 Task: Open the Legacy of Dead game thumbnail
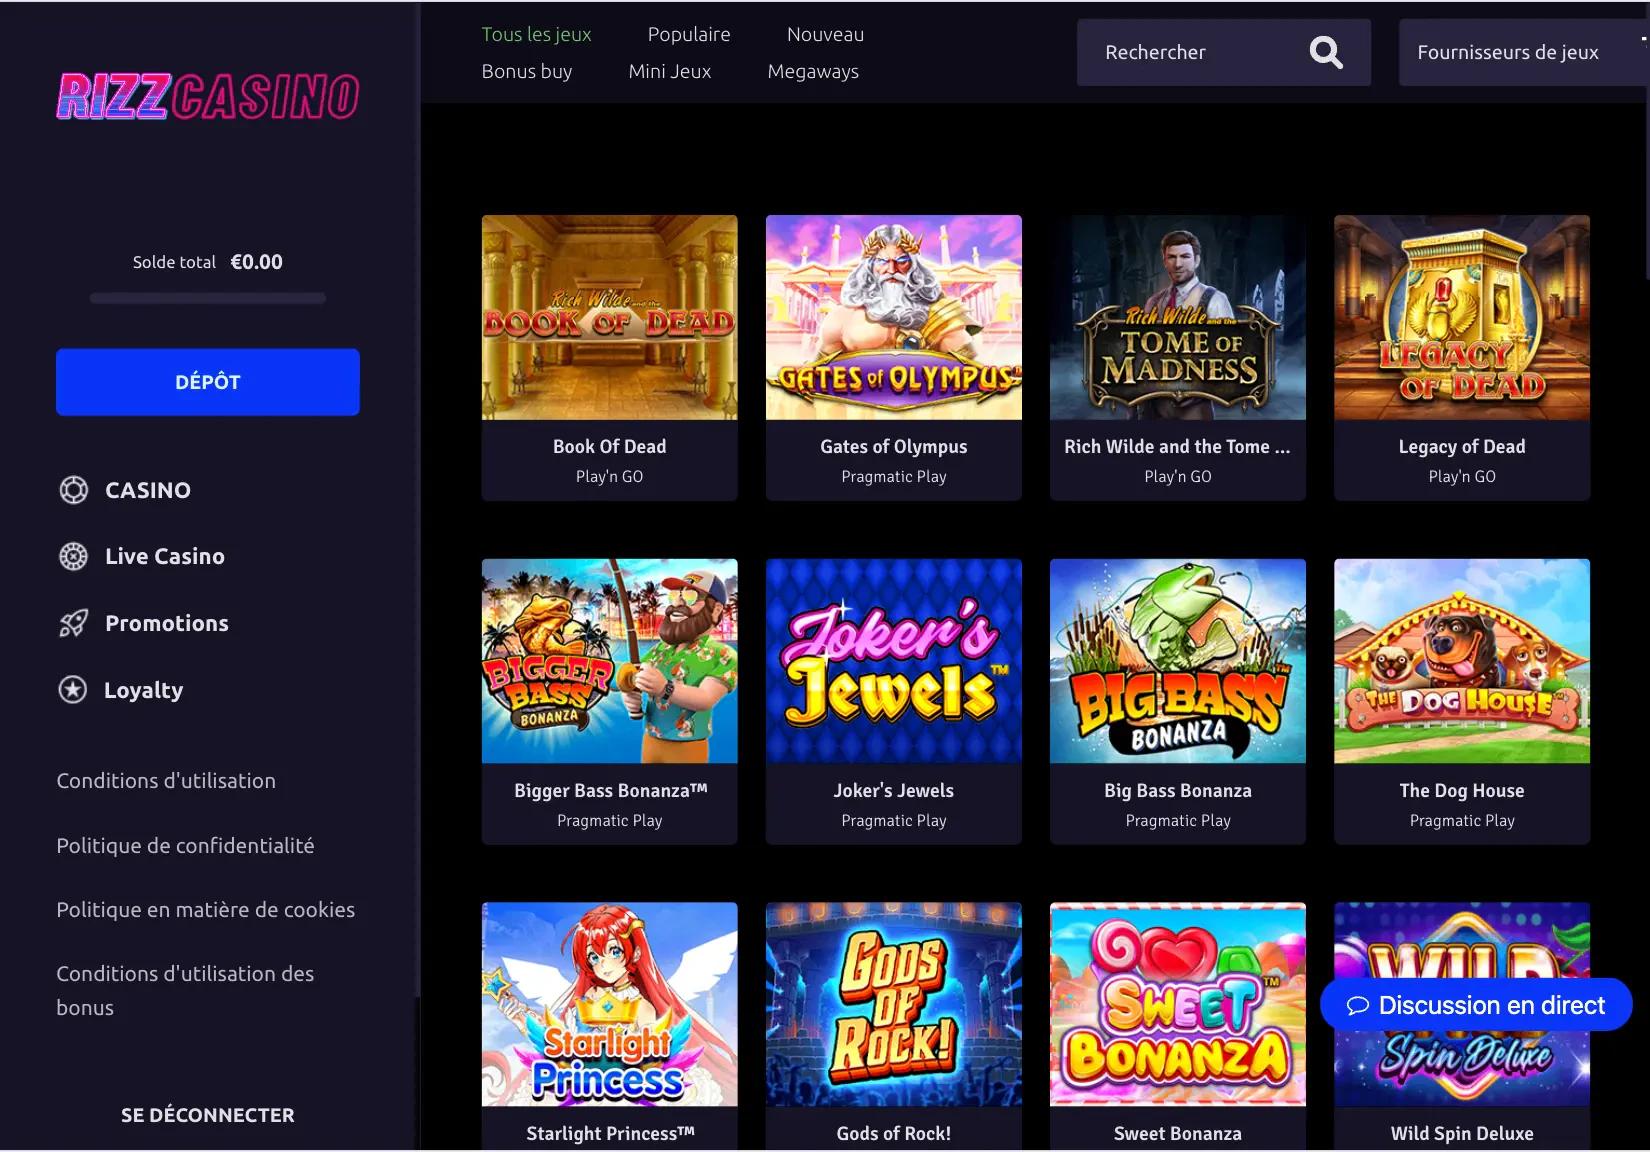[1462, 317]
